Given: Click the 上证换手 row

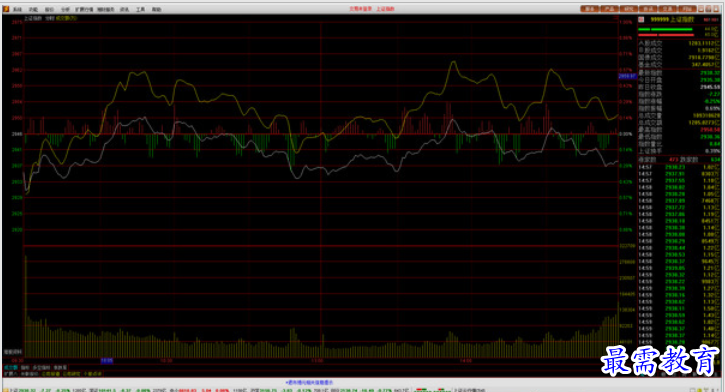Looking at the screenshot, I should 679,151.
